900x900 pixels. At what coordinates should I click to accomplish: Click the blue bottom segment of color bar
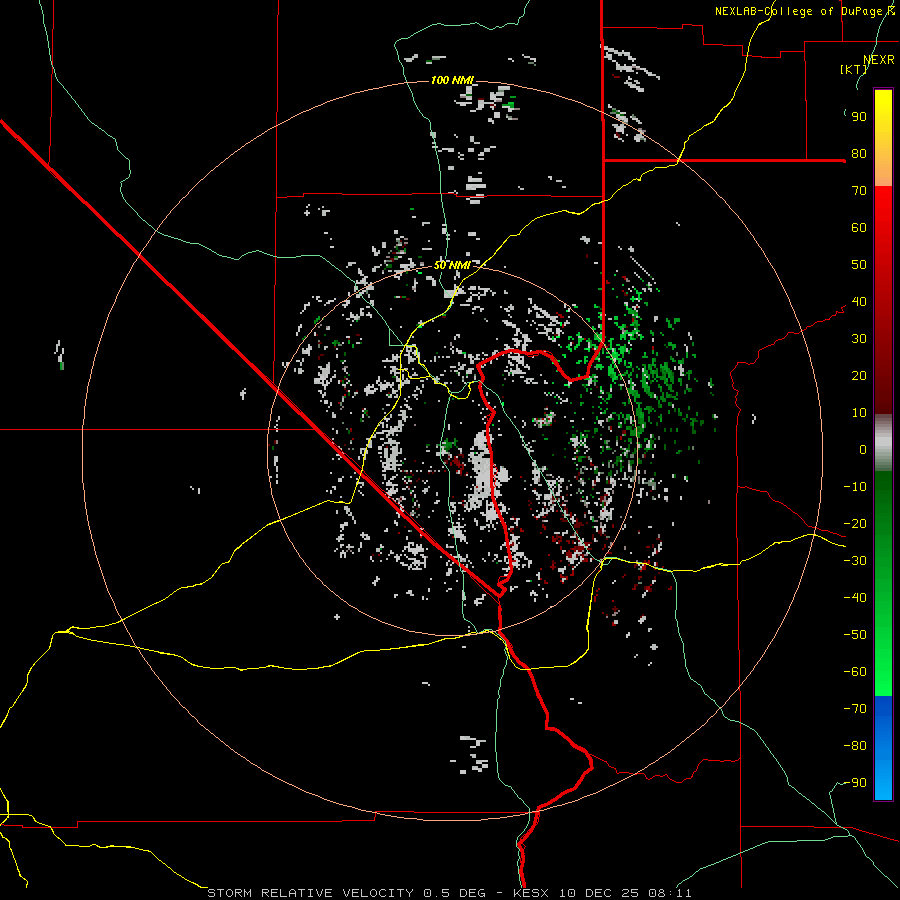(883, 748)
